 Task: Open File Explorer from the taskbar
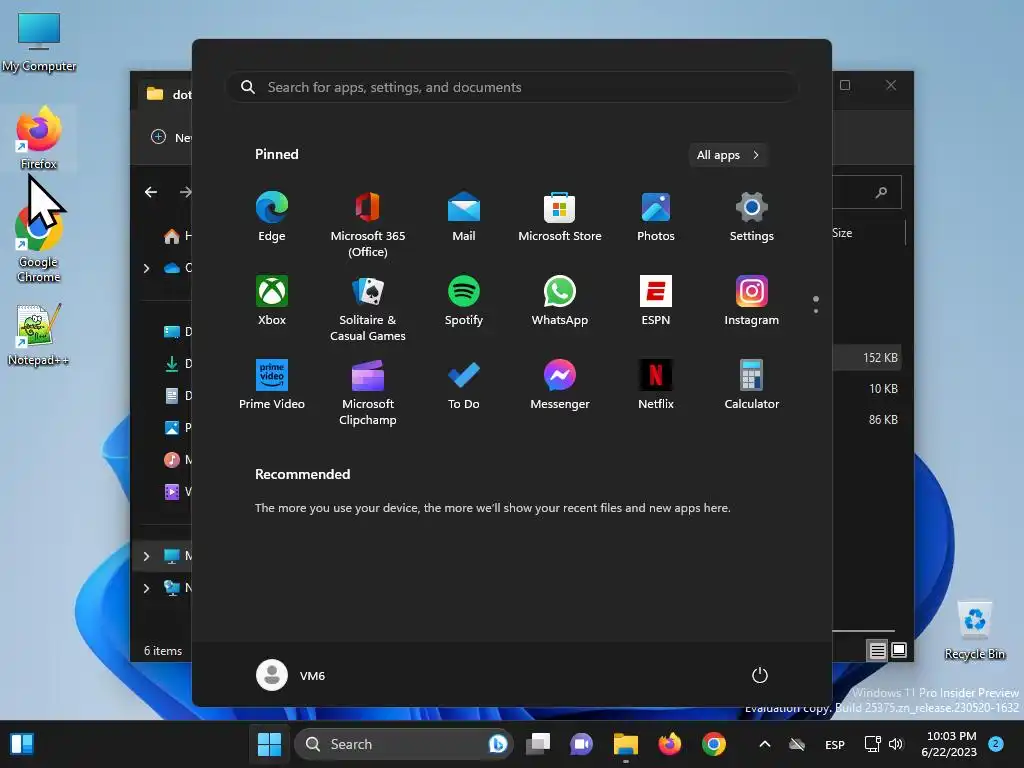626,744
